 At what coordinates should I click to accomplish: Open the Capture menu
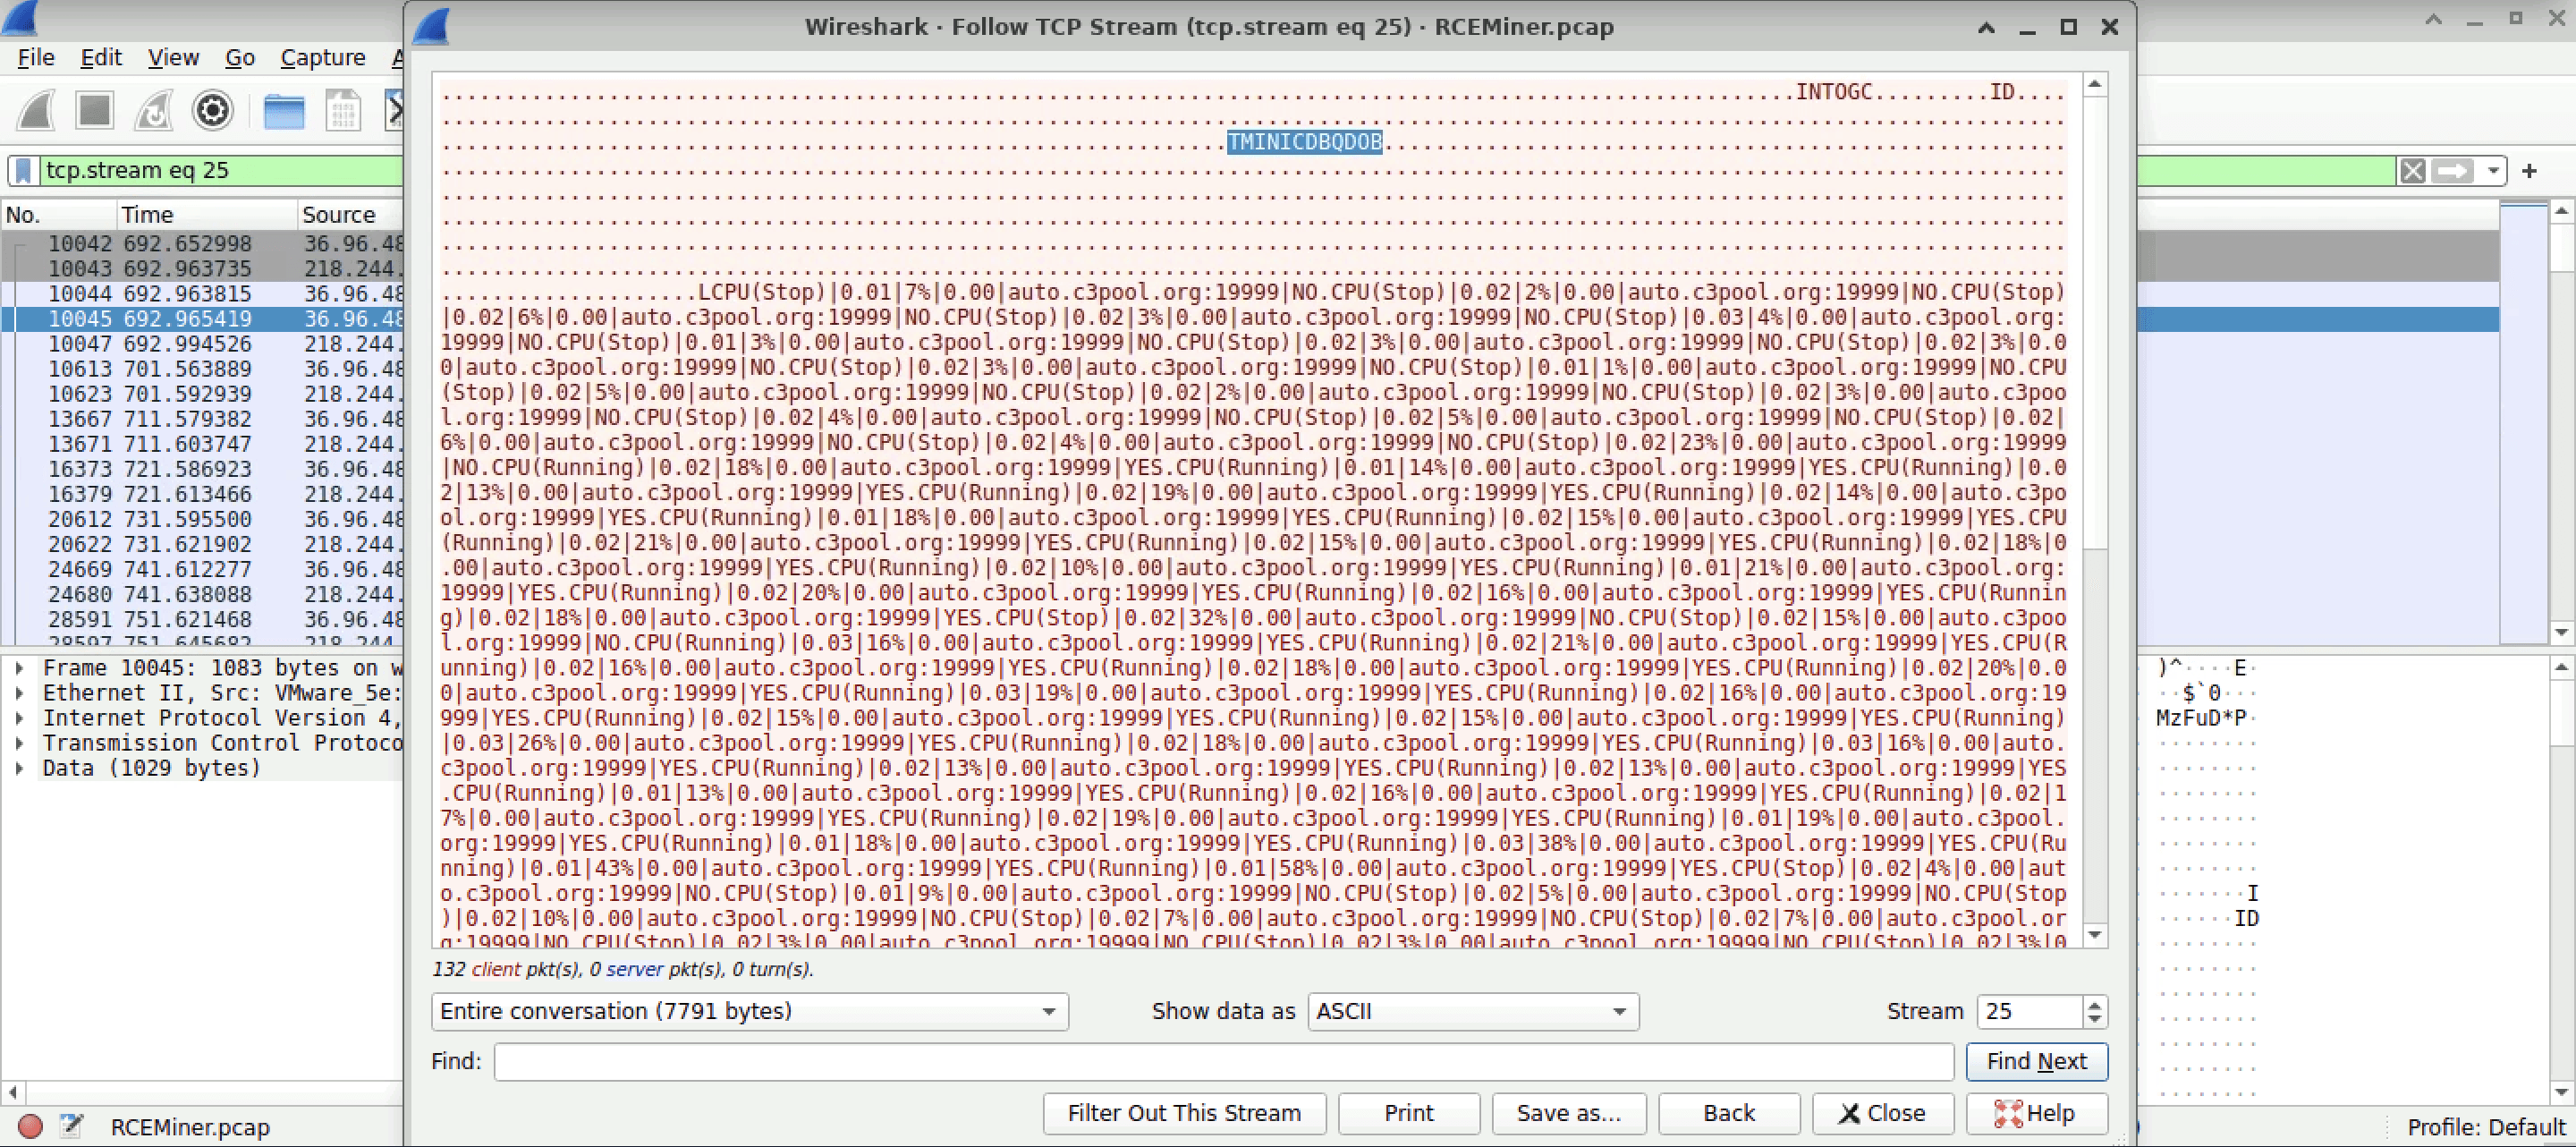(322, 58)
